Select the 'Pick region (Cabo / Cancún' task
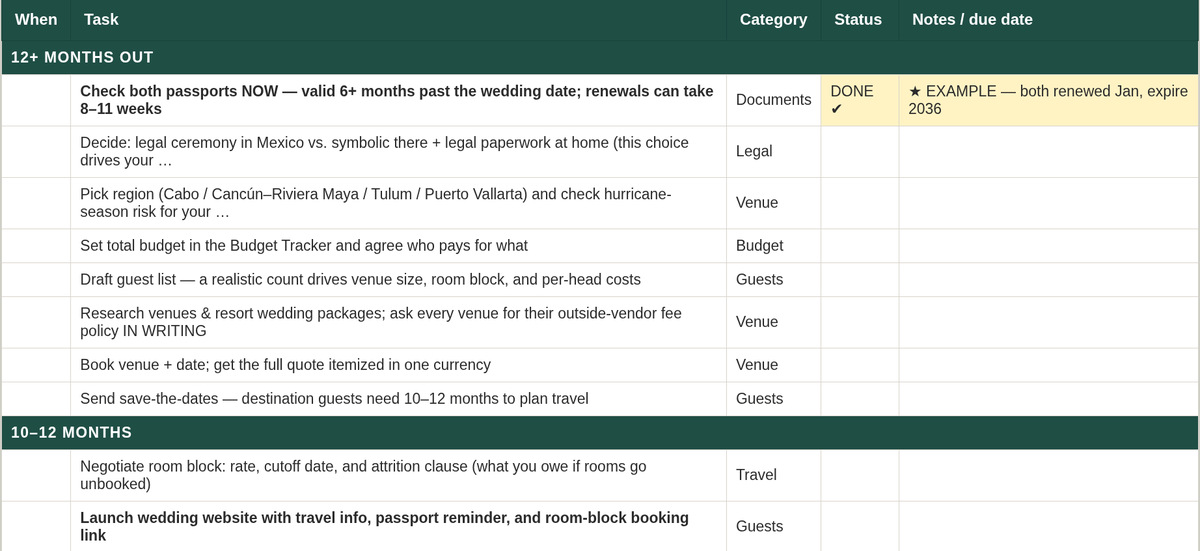This screenshot has width=1200, height=551. coord(399,203)
